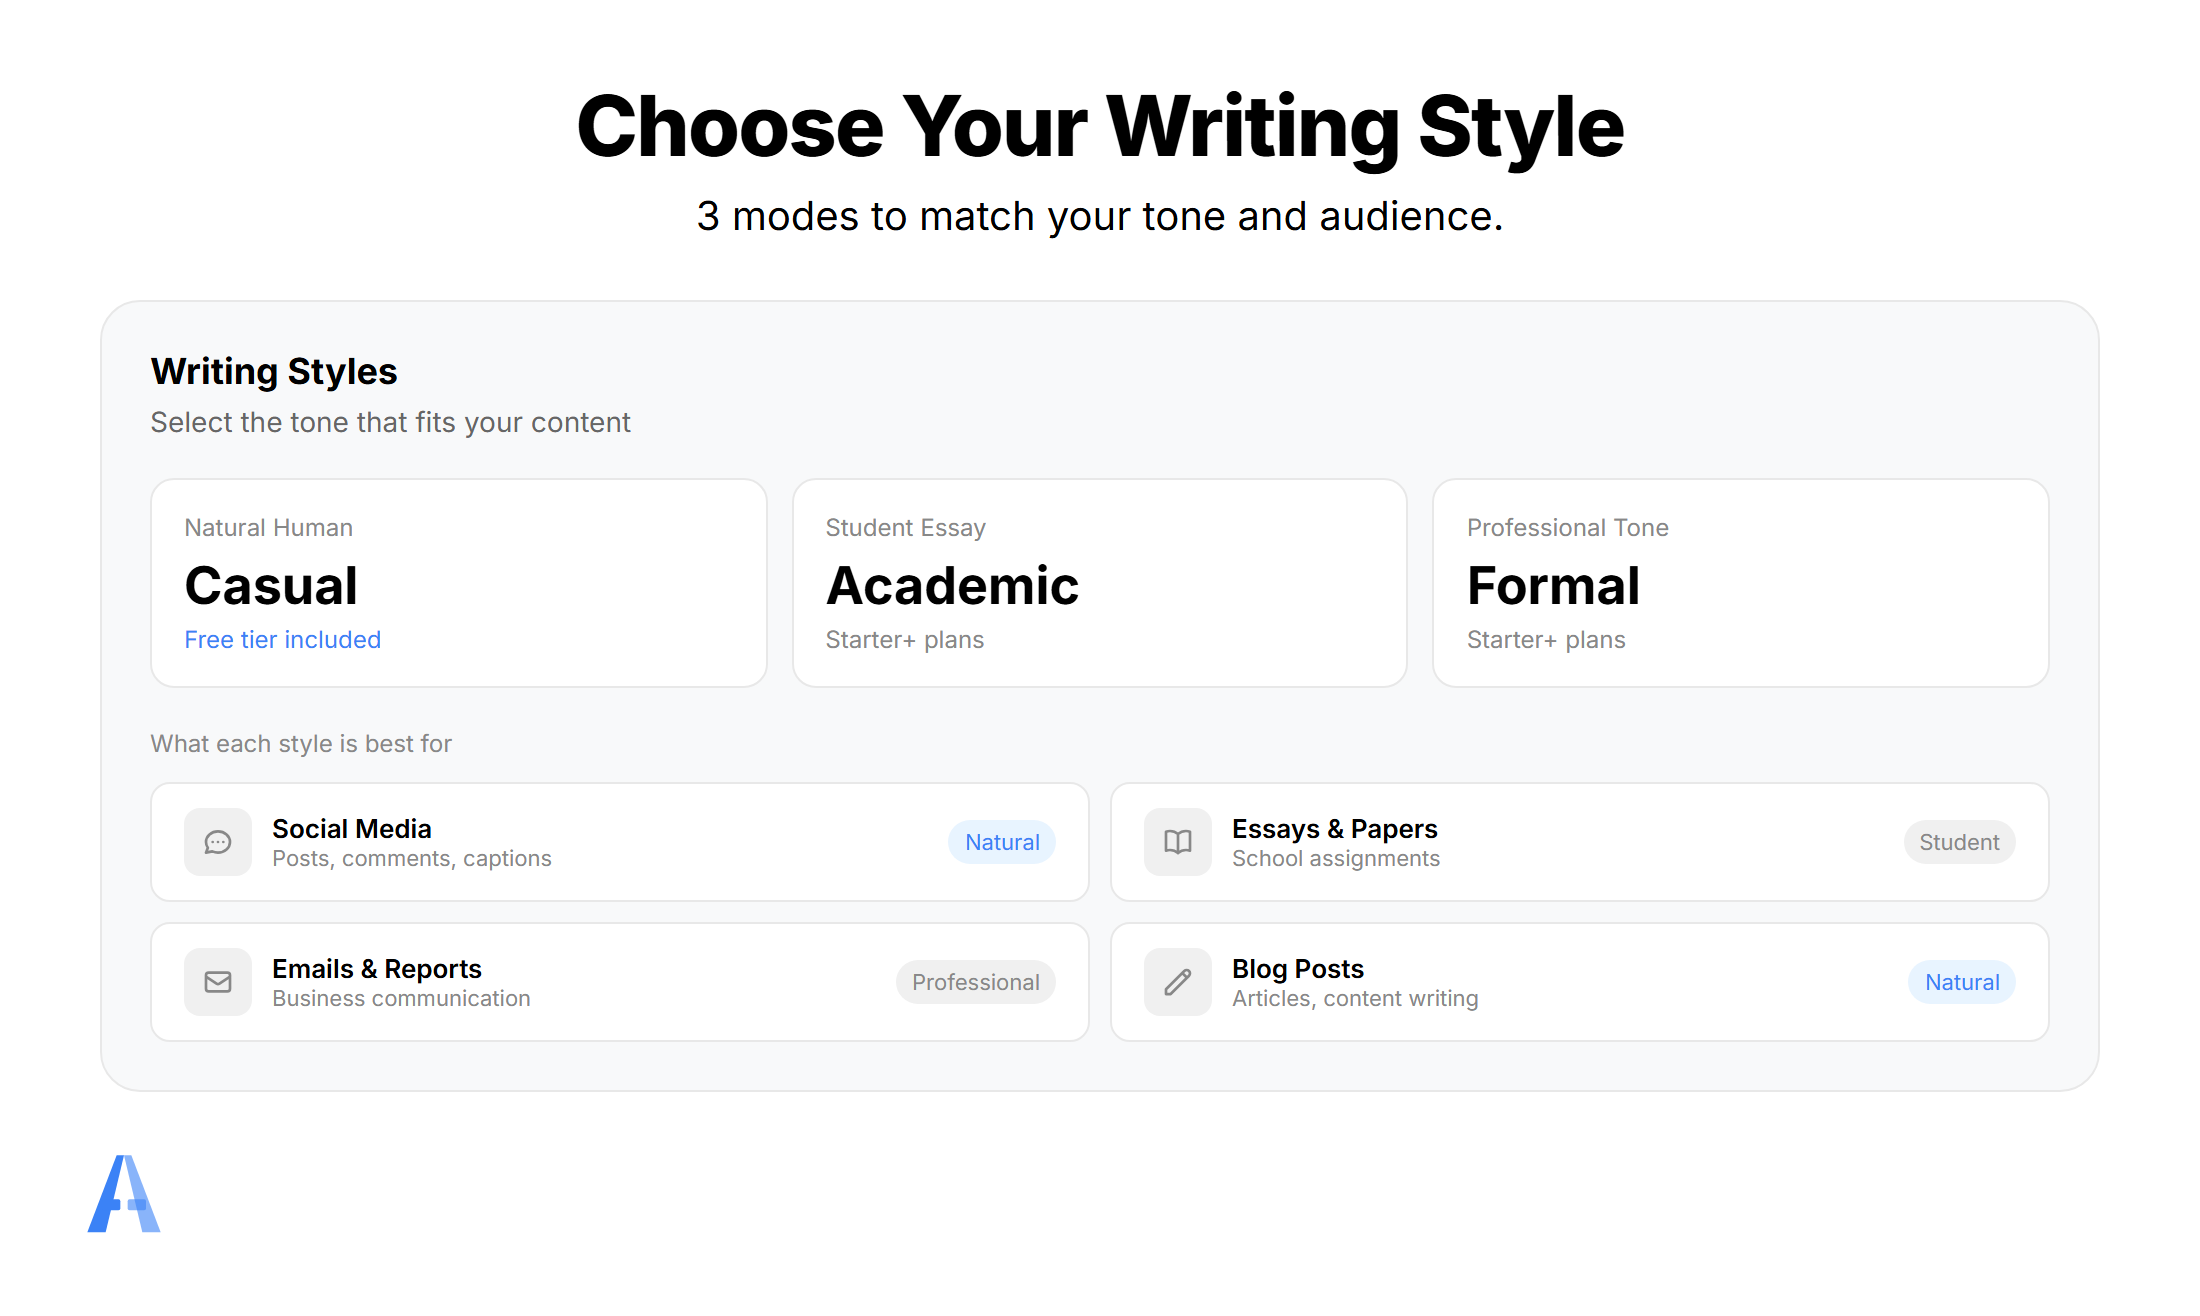Select the Academic writing style card
This screenshot has height=1316, width=2200.
[1099, 583]
